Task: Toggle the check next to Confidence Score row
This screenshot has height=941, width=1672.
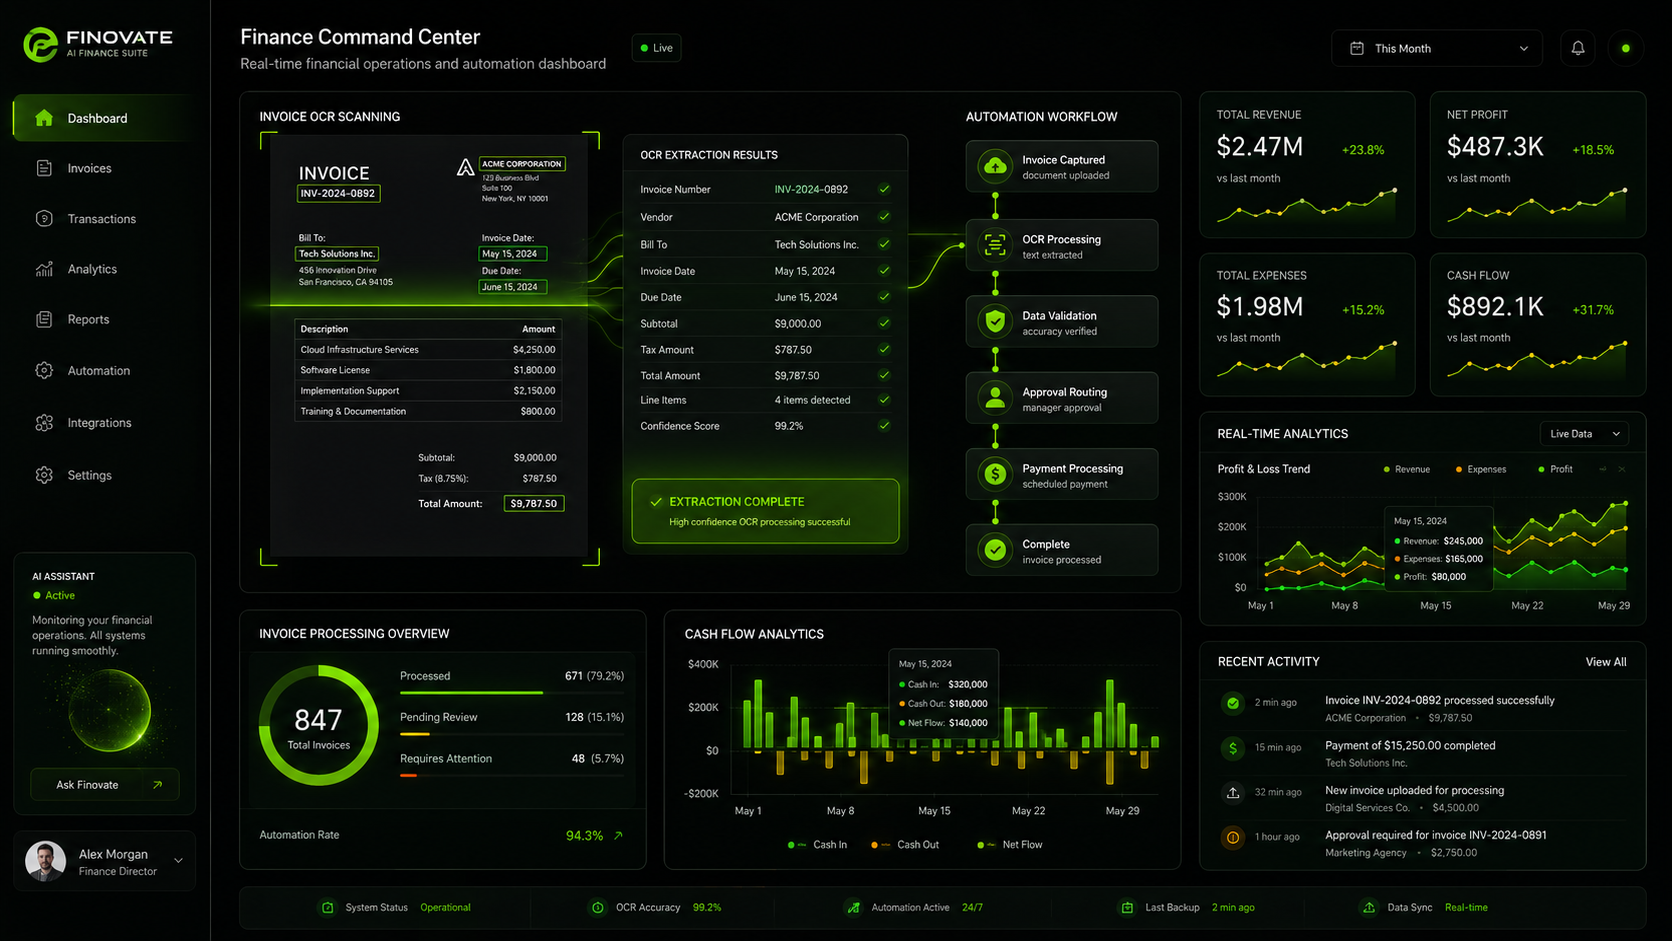Action: click(884, 425)
